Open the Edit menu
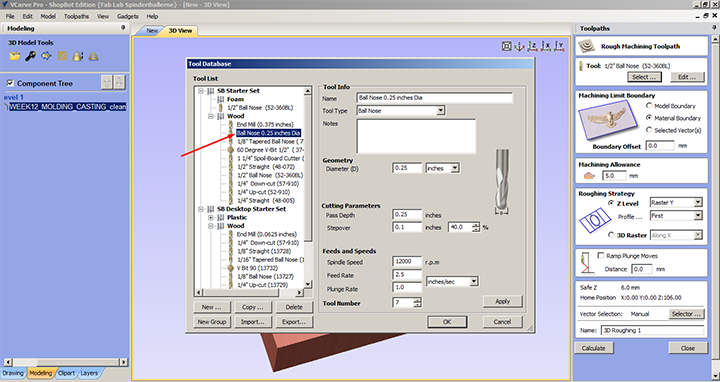720x382 pixels. [x=28, y=17]
